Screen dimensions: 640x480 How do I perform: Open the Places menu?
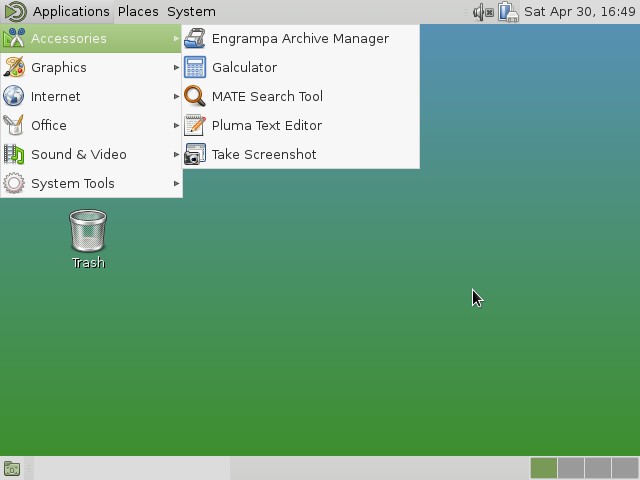tap(138, 11)
